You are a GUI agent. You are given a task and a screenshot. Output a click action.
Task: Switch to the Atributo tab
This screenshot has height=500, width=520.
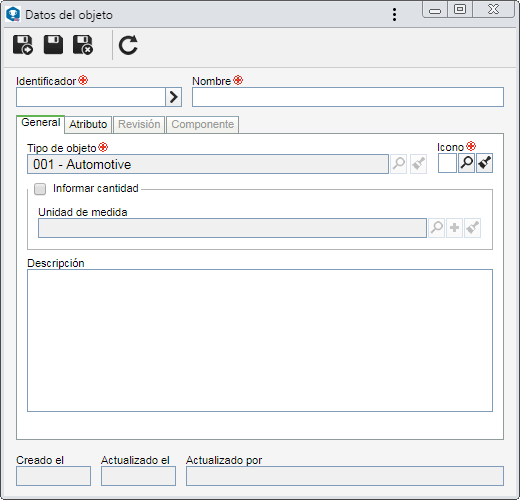click(88, 124)
